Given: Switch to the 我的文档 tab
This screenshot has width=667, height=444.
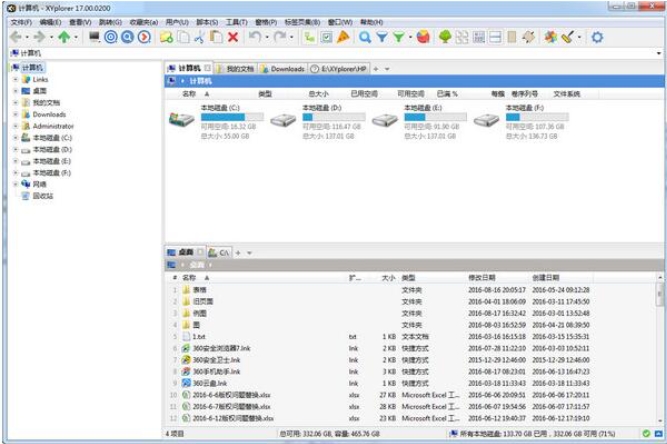Looking at the screenshot, I should (235, 69).
